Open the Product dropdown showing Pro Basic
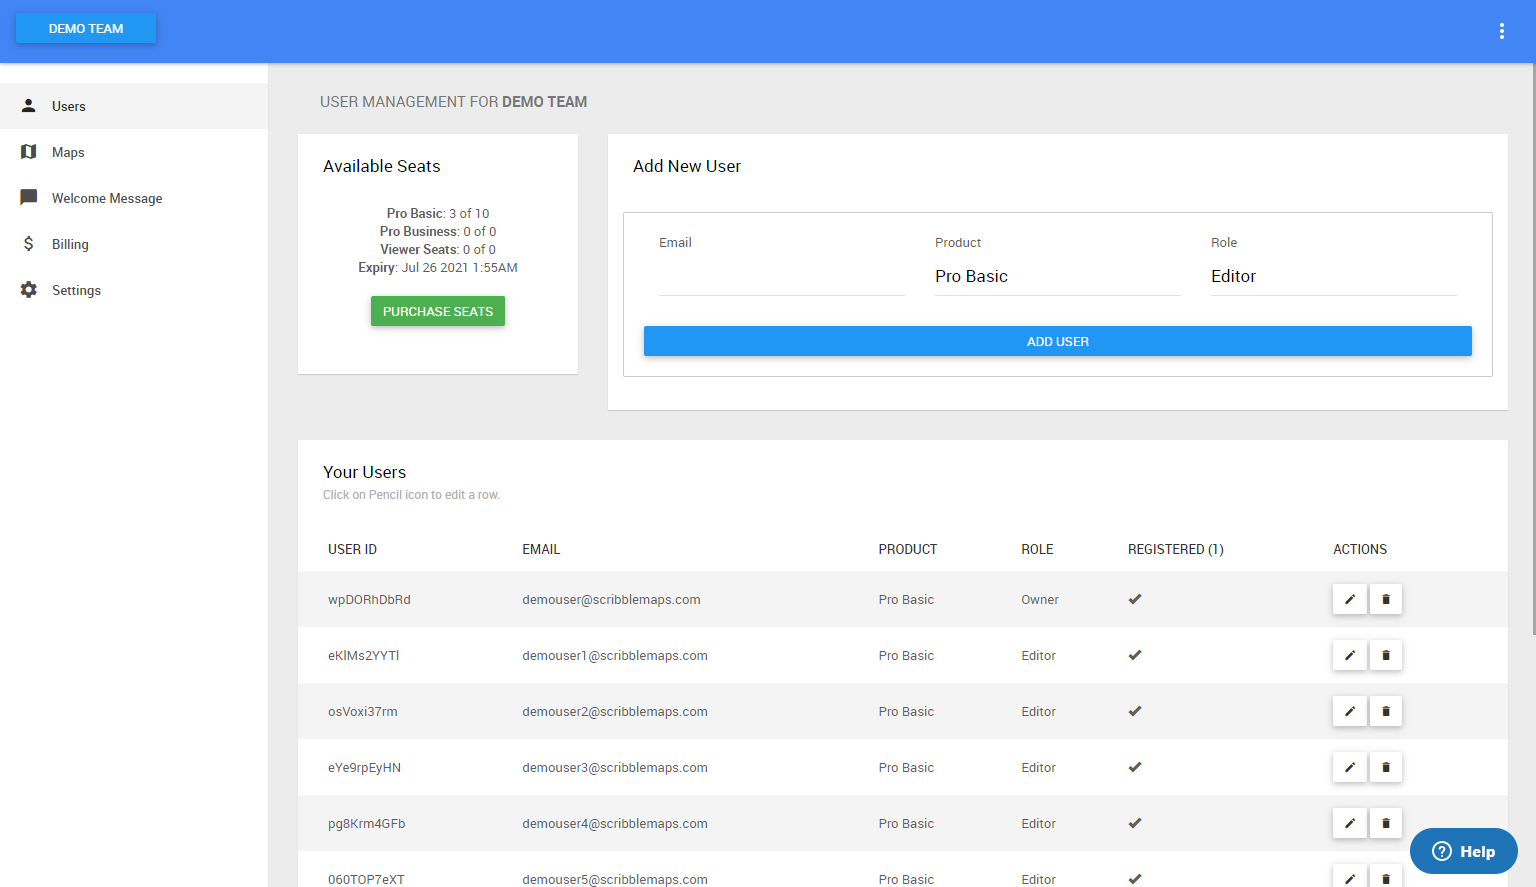This screenshot has height=887, width=1536. pos(1057,276)
